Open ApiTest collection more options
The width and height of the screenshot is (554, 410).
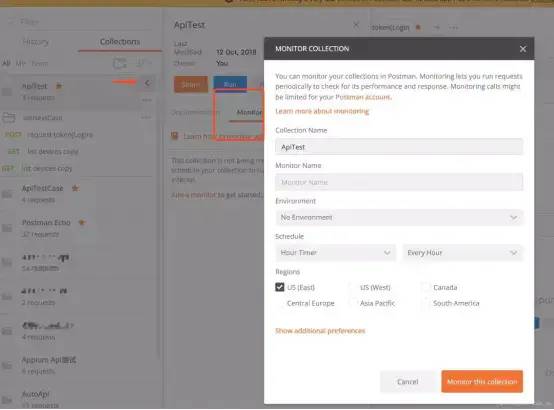click(x=147, y=100)
